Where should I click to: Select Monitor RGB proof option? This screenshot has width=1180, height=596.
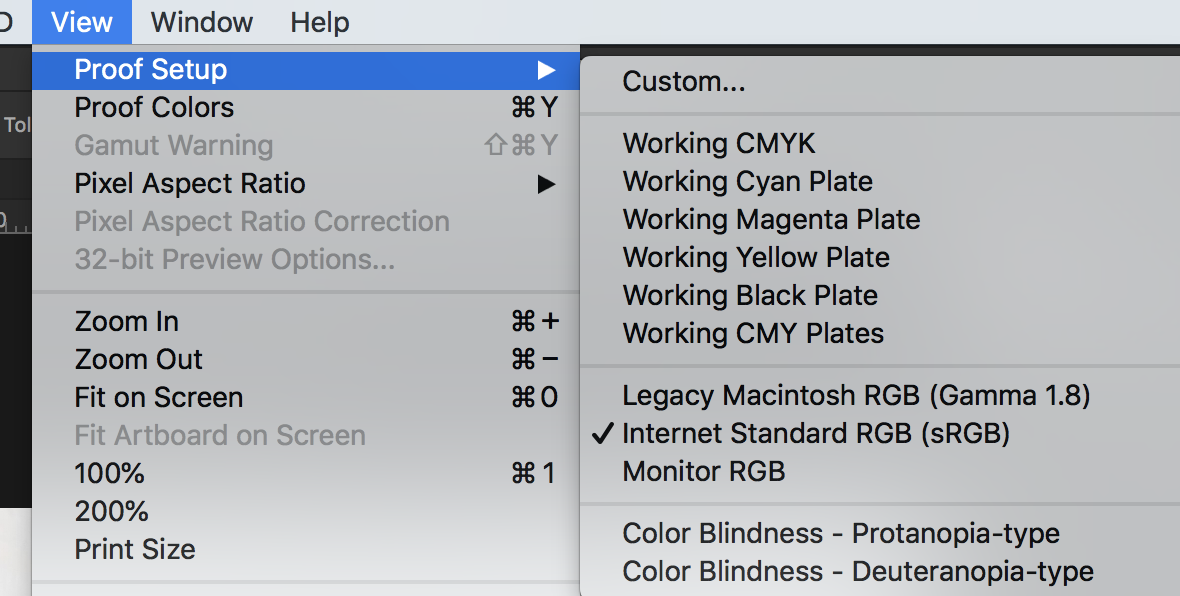tap(703, 472)
